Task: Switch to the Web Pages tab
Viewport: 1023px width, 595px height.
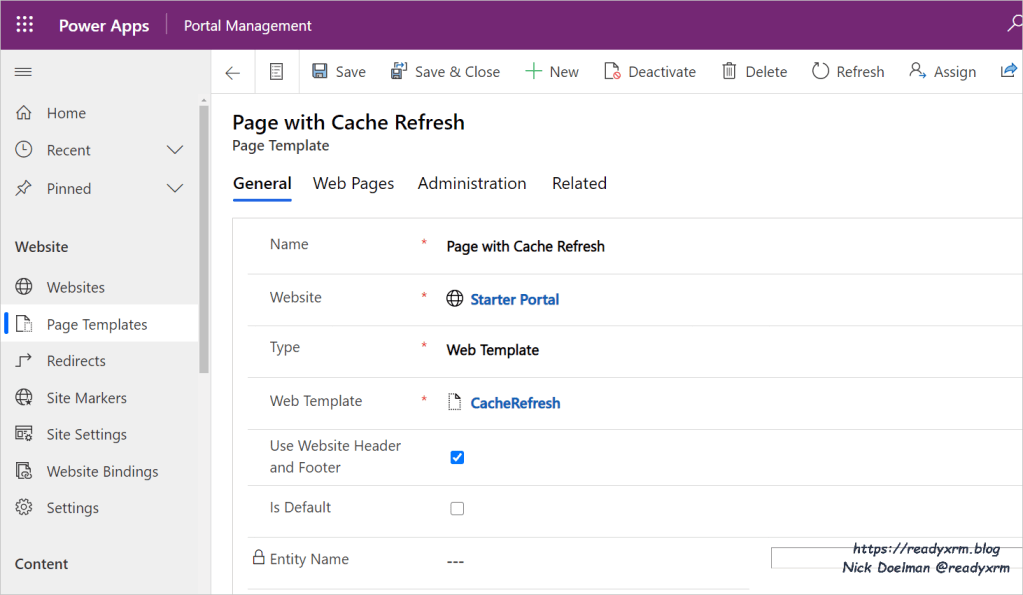Action: pos(353,183)
